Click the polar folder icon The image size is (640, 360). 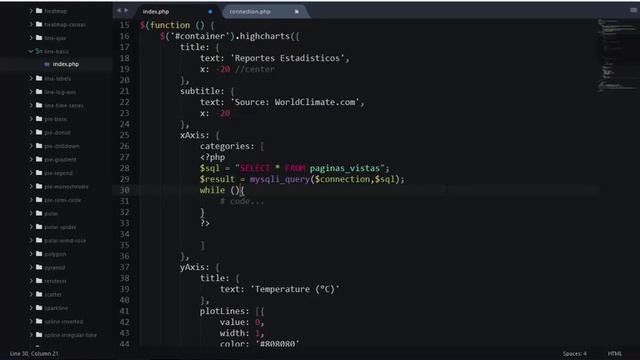(39, 213)
